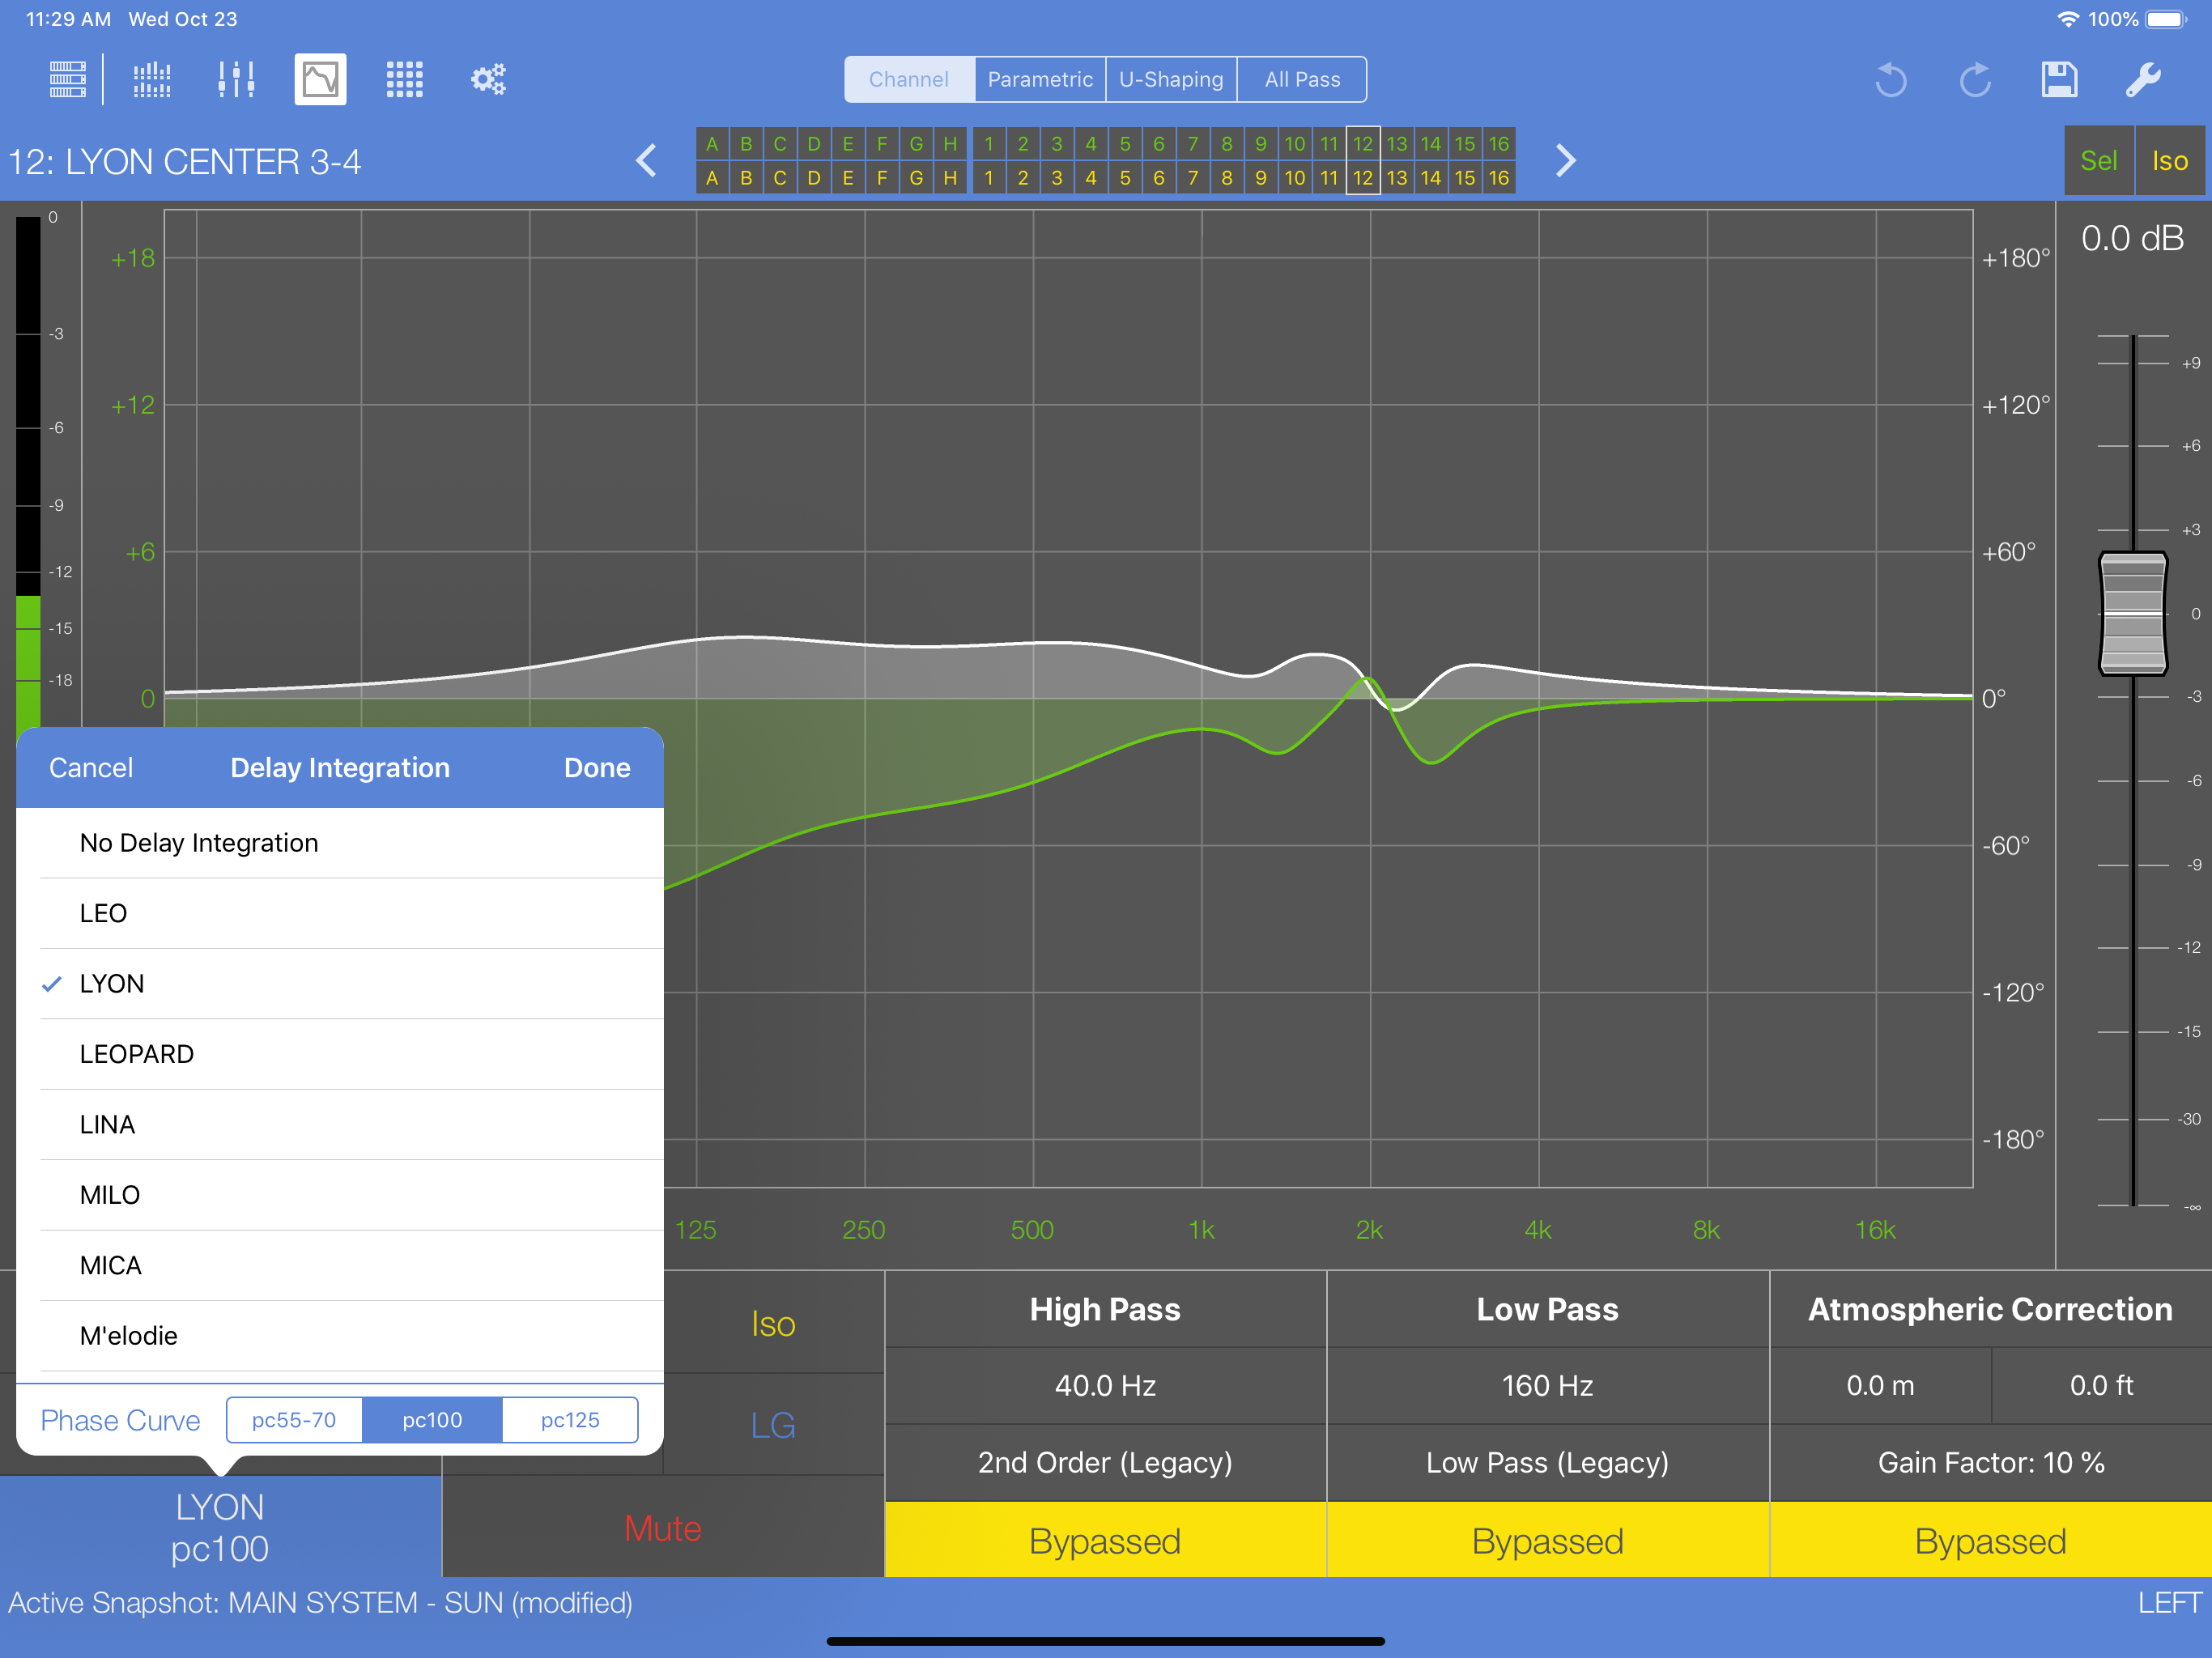Viewport: 2212px width, 1658px height.
Task: Open the gears settings icon
Action: (x=489, y=79)
